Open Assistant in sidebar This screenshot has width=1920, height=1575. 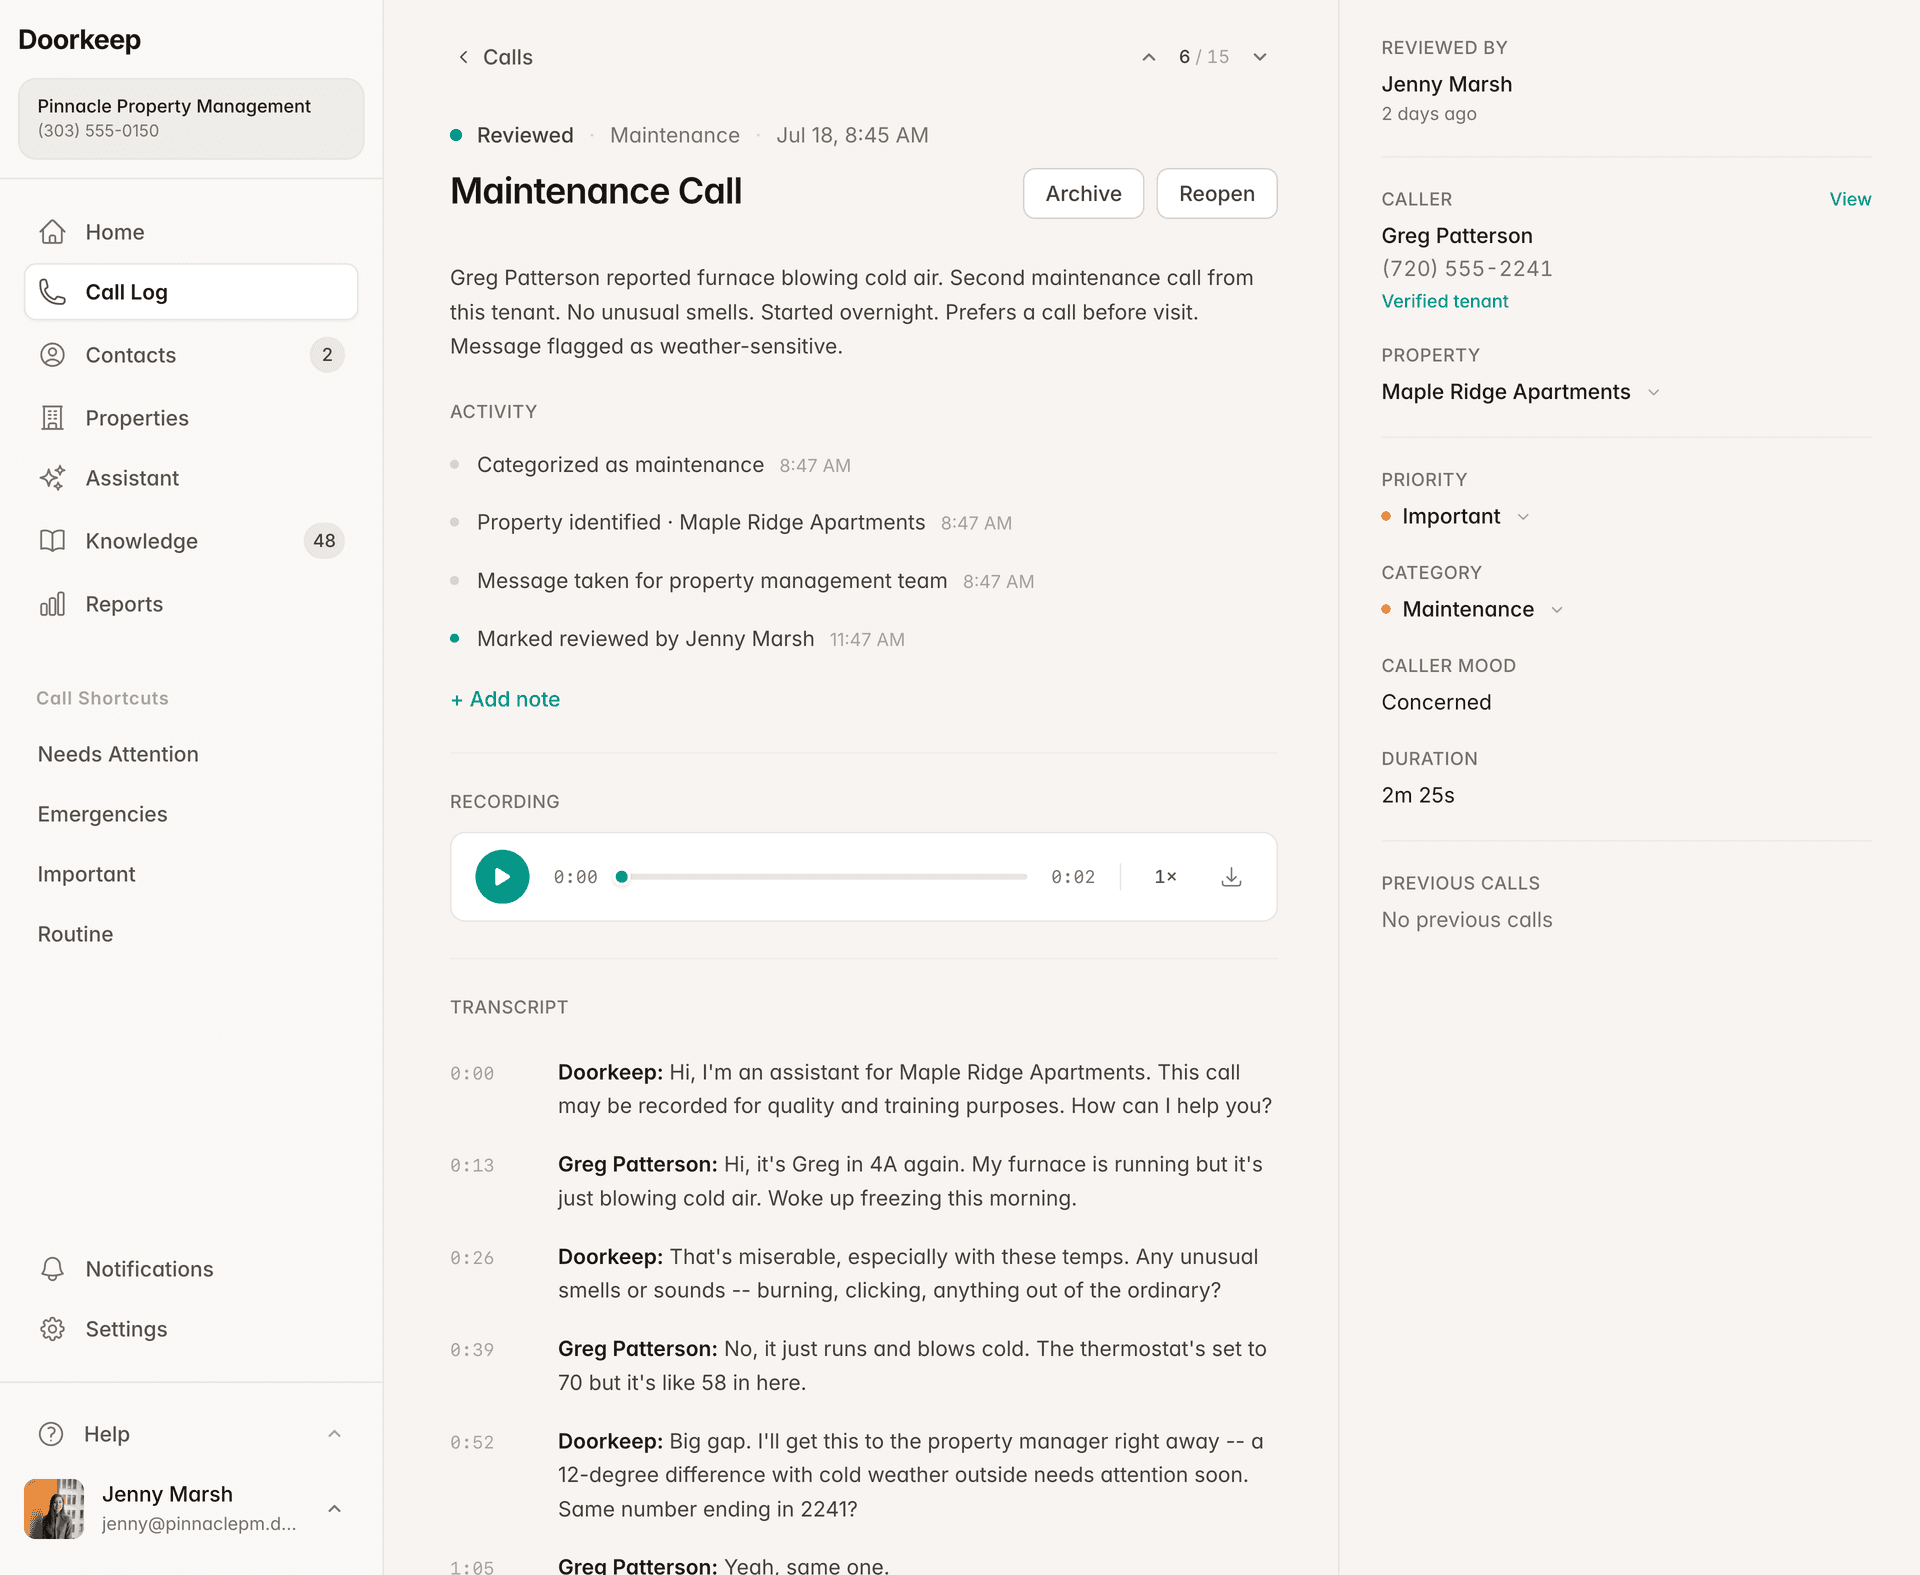point(191,478)
